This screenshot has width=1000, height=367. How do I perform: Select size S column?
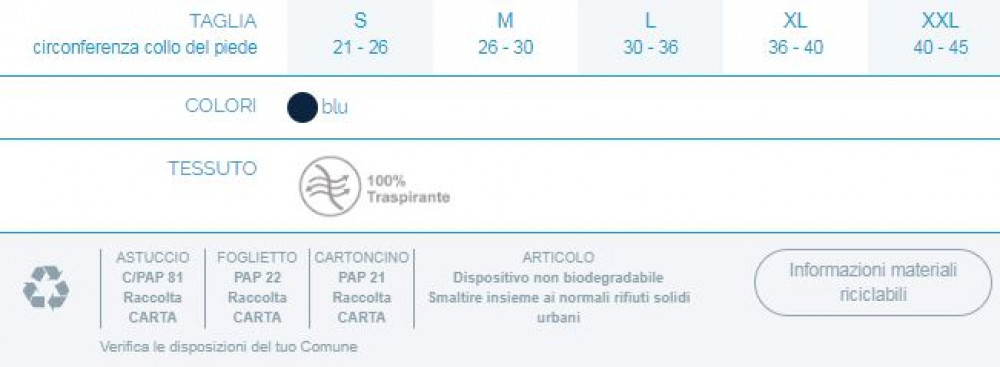click(360, 37)
